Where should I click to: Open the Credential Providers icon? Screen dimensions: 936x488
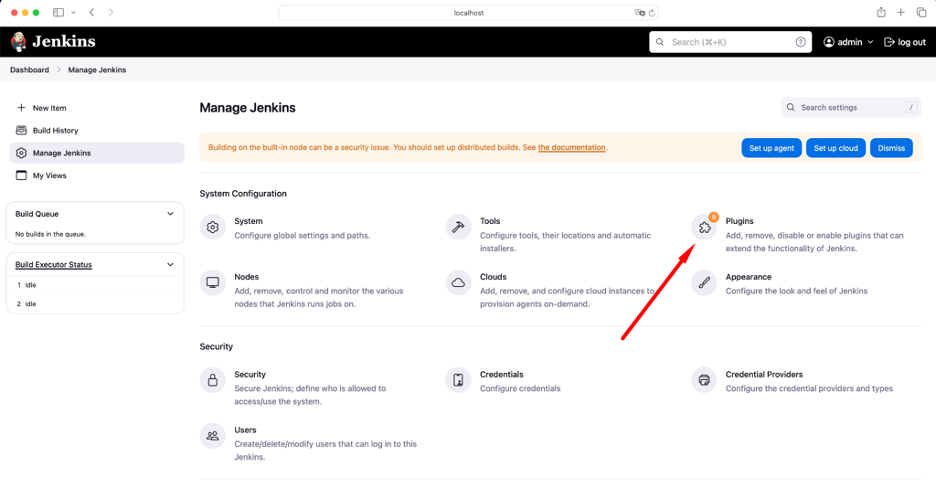(x=704, y=380)
